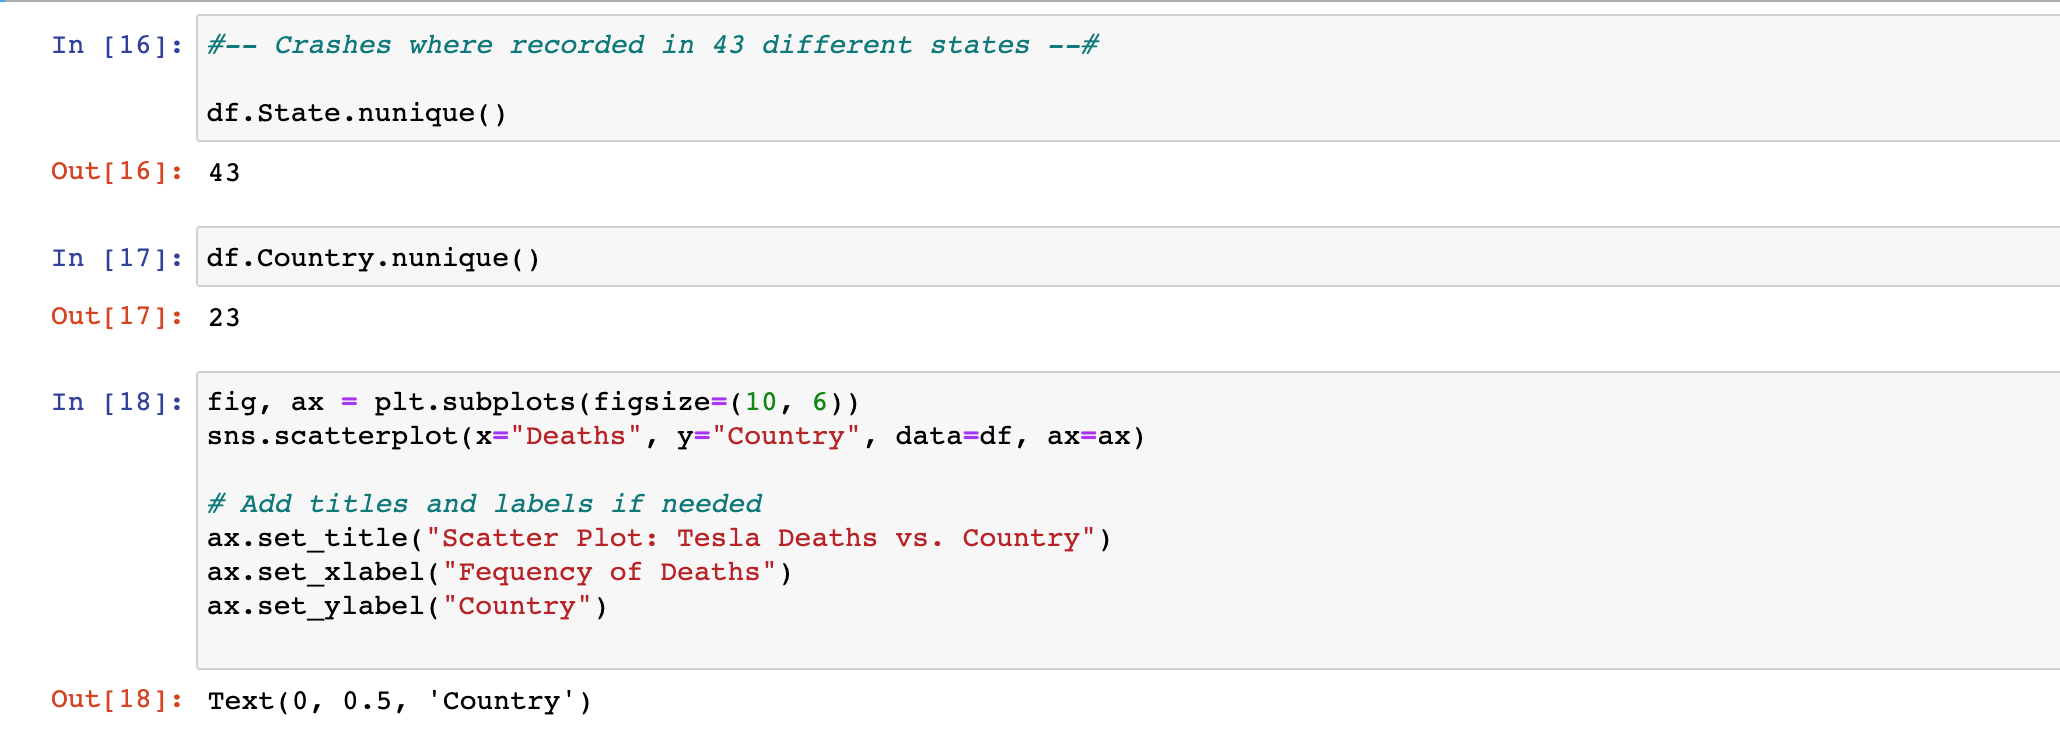The width and height of the screenshot is (2060, 756).
Task: Click the "Add titles and labels" comment
Action: coord(484,504)
